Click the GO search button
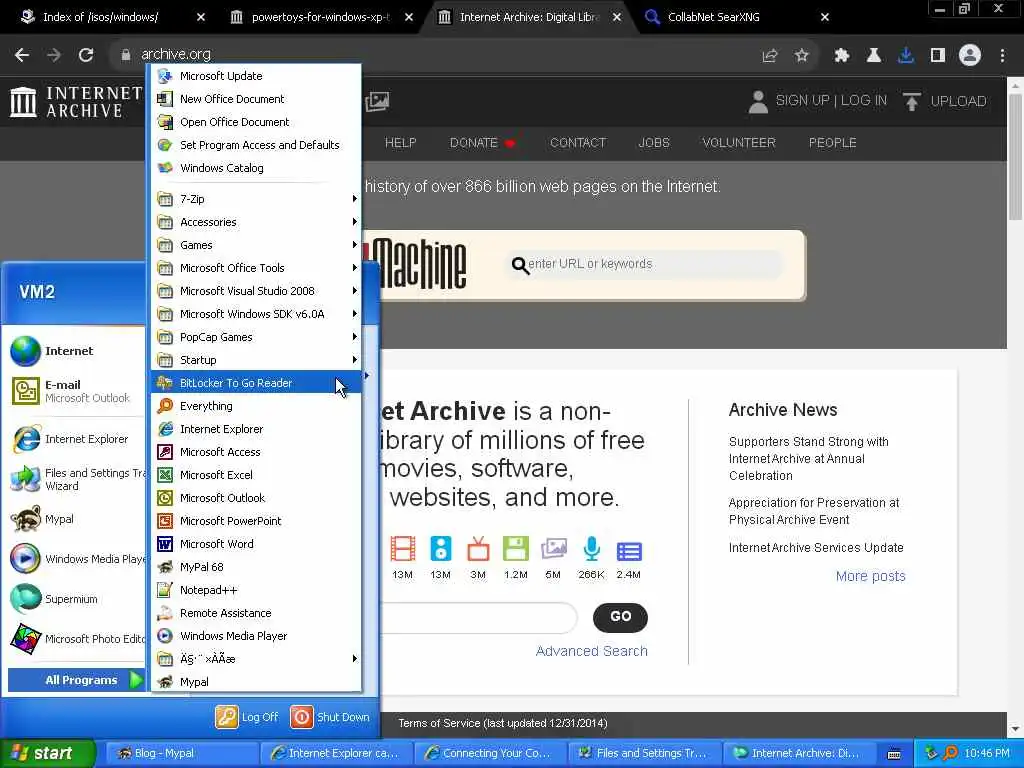This screenshot has width=1024, height=768. click(x=620, y=616)
